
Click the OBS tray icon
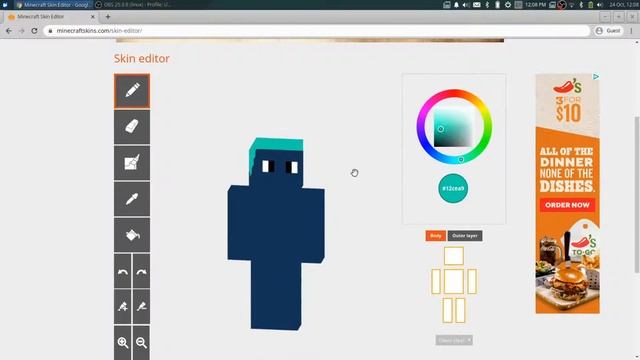pos(562,5)
